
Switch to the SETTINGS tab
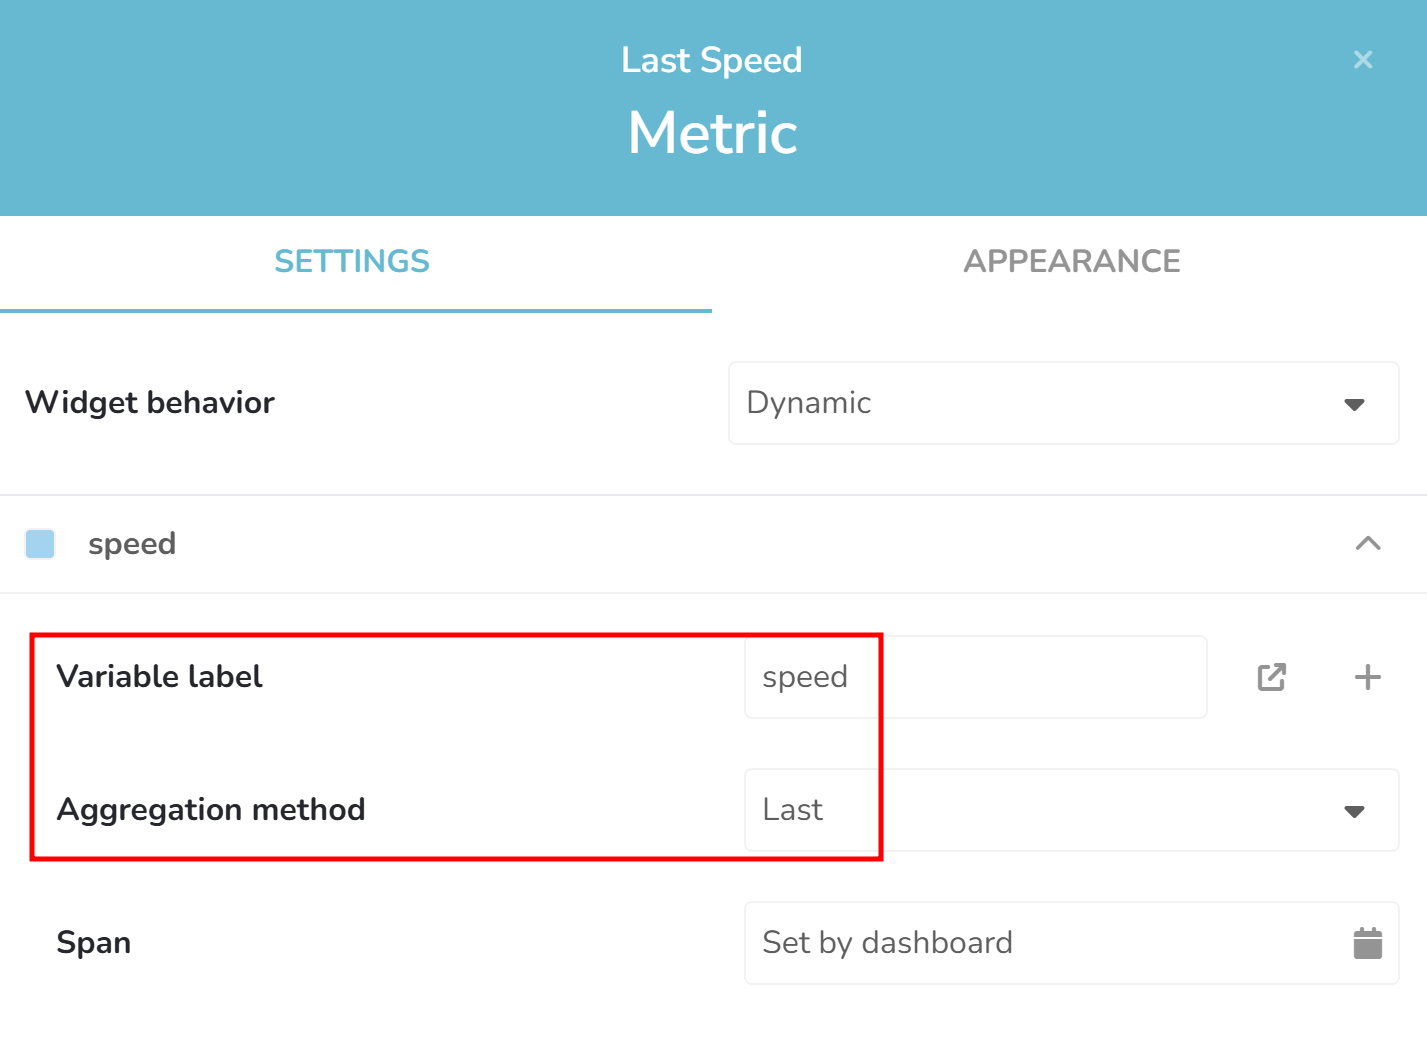[352, 262]
